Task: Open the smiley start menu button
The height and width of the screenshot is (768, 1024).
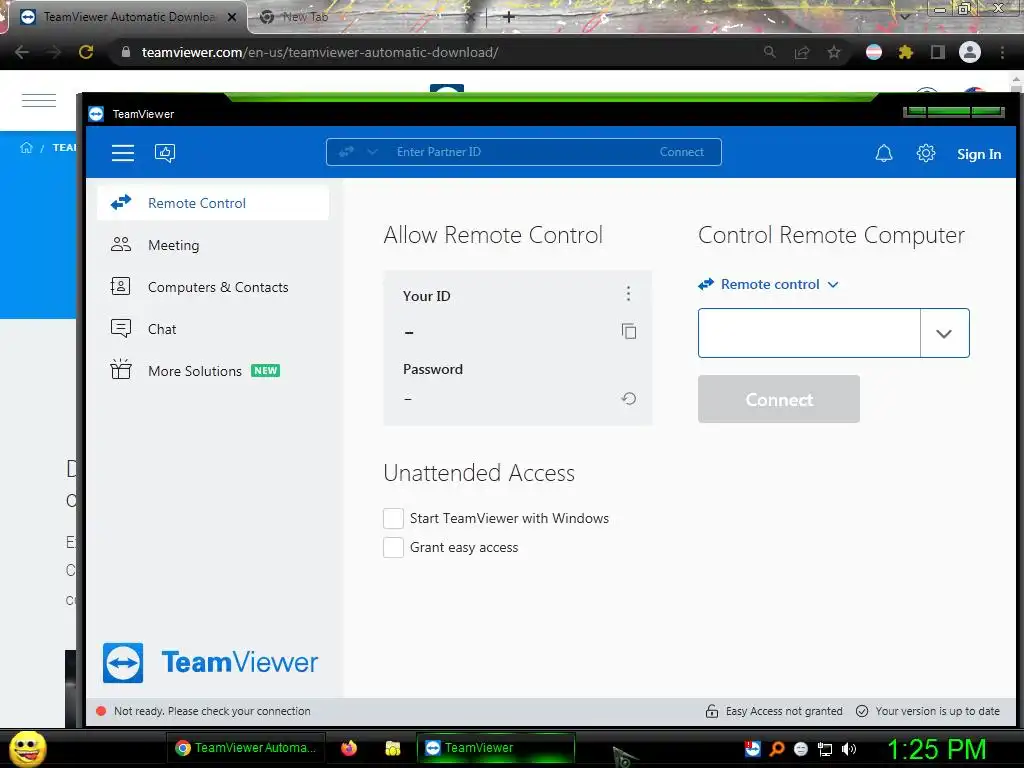Action: point(27,748)
